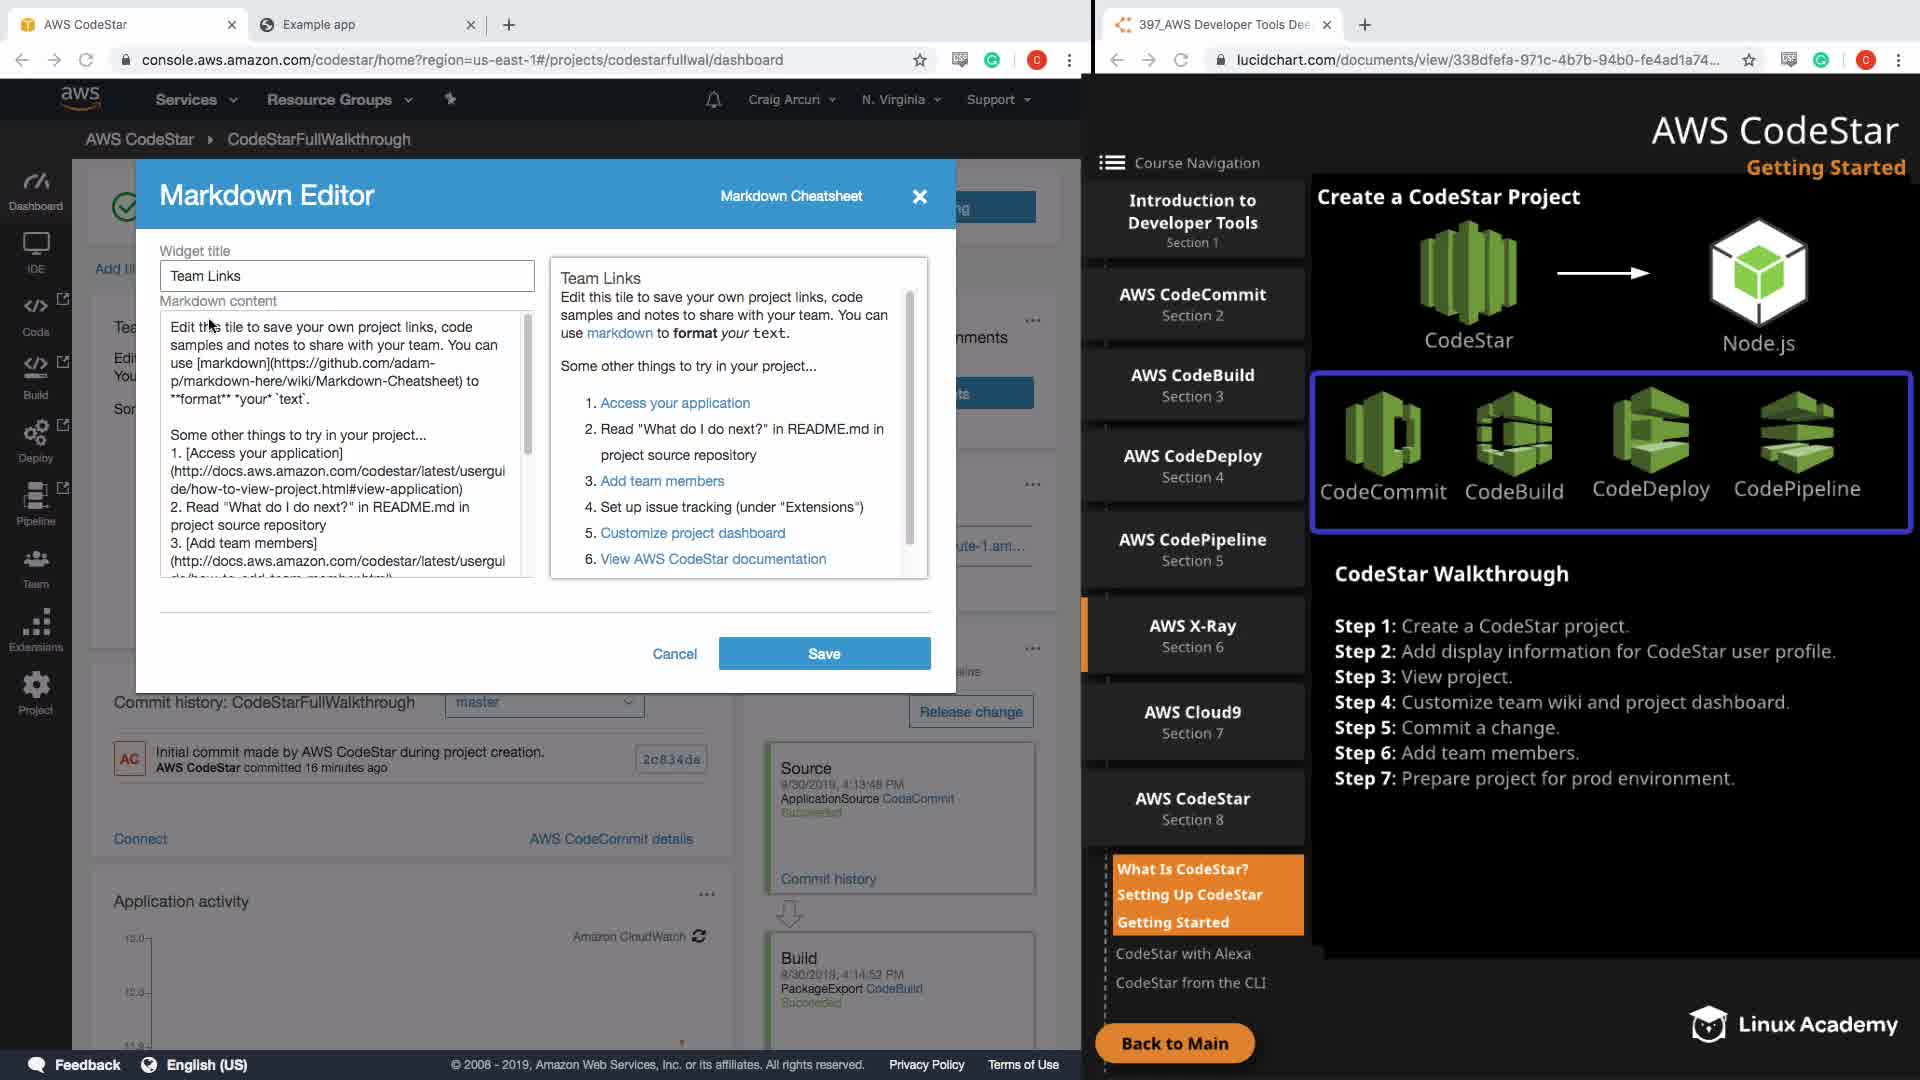Open the IDE sidebar icon
The height and width of the screenshot is (1080, 1920).
(x=36, y=252)
